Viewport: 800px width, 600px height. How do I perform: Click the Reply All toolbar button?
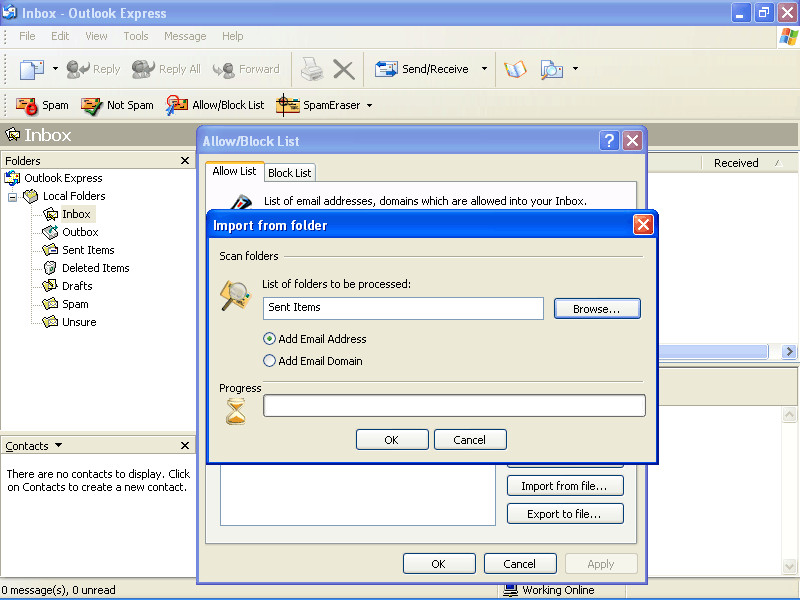click(x=166, y=69)
